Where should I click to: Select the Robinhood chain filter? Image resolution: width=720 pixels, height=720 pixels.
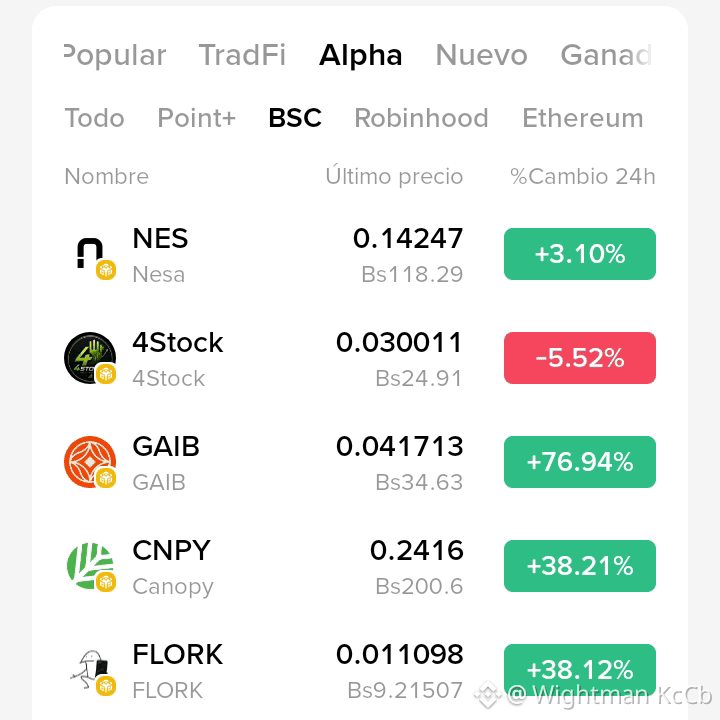click(x=422, y=118)
